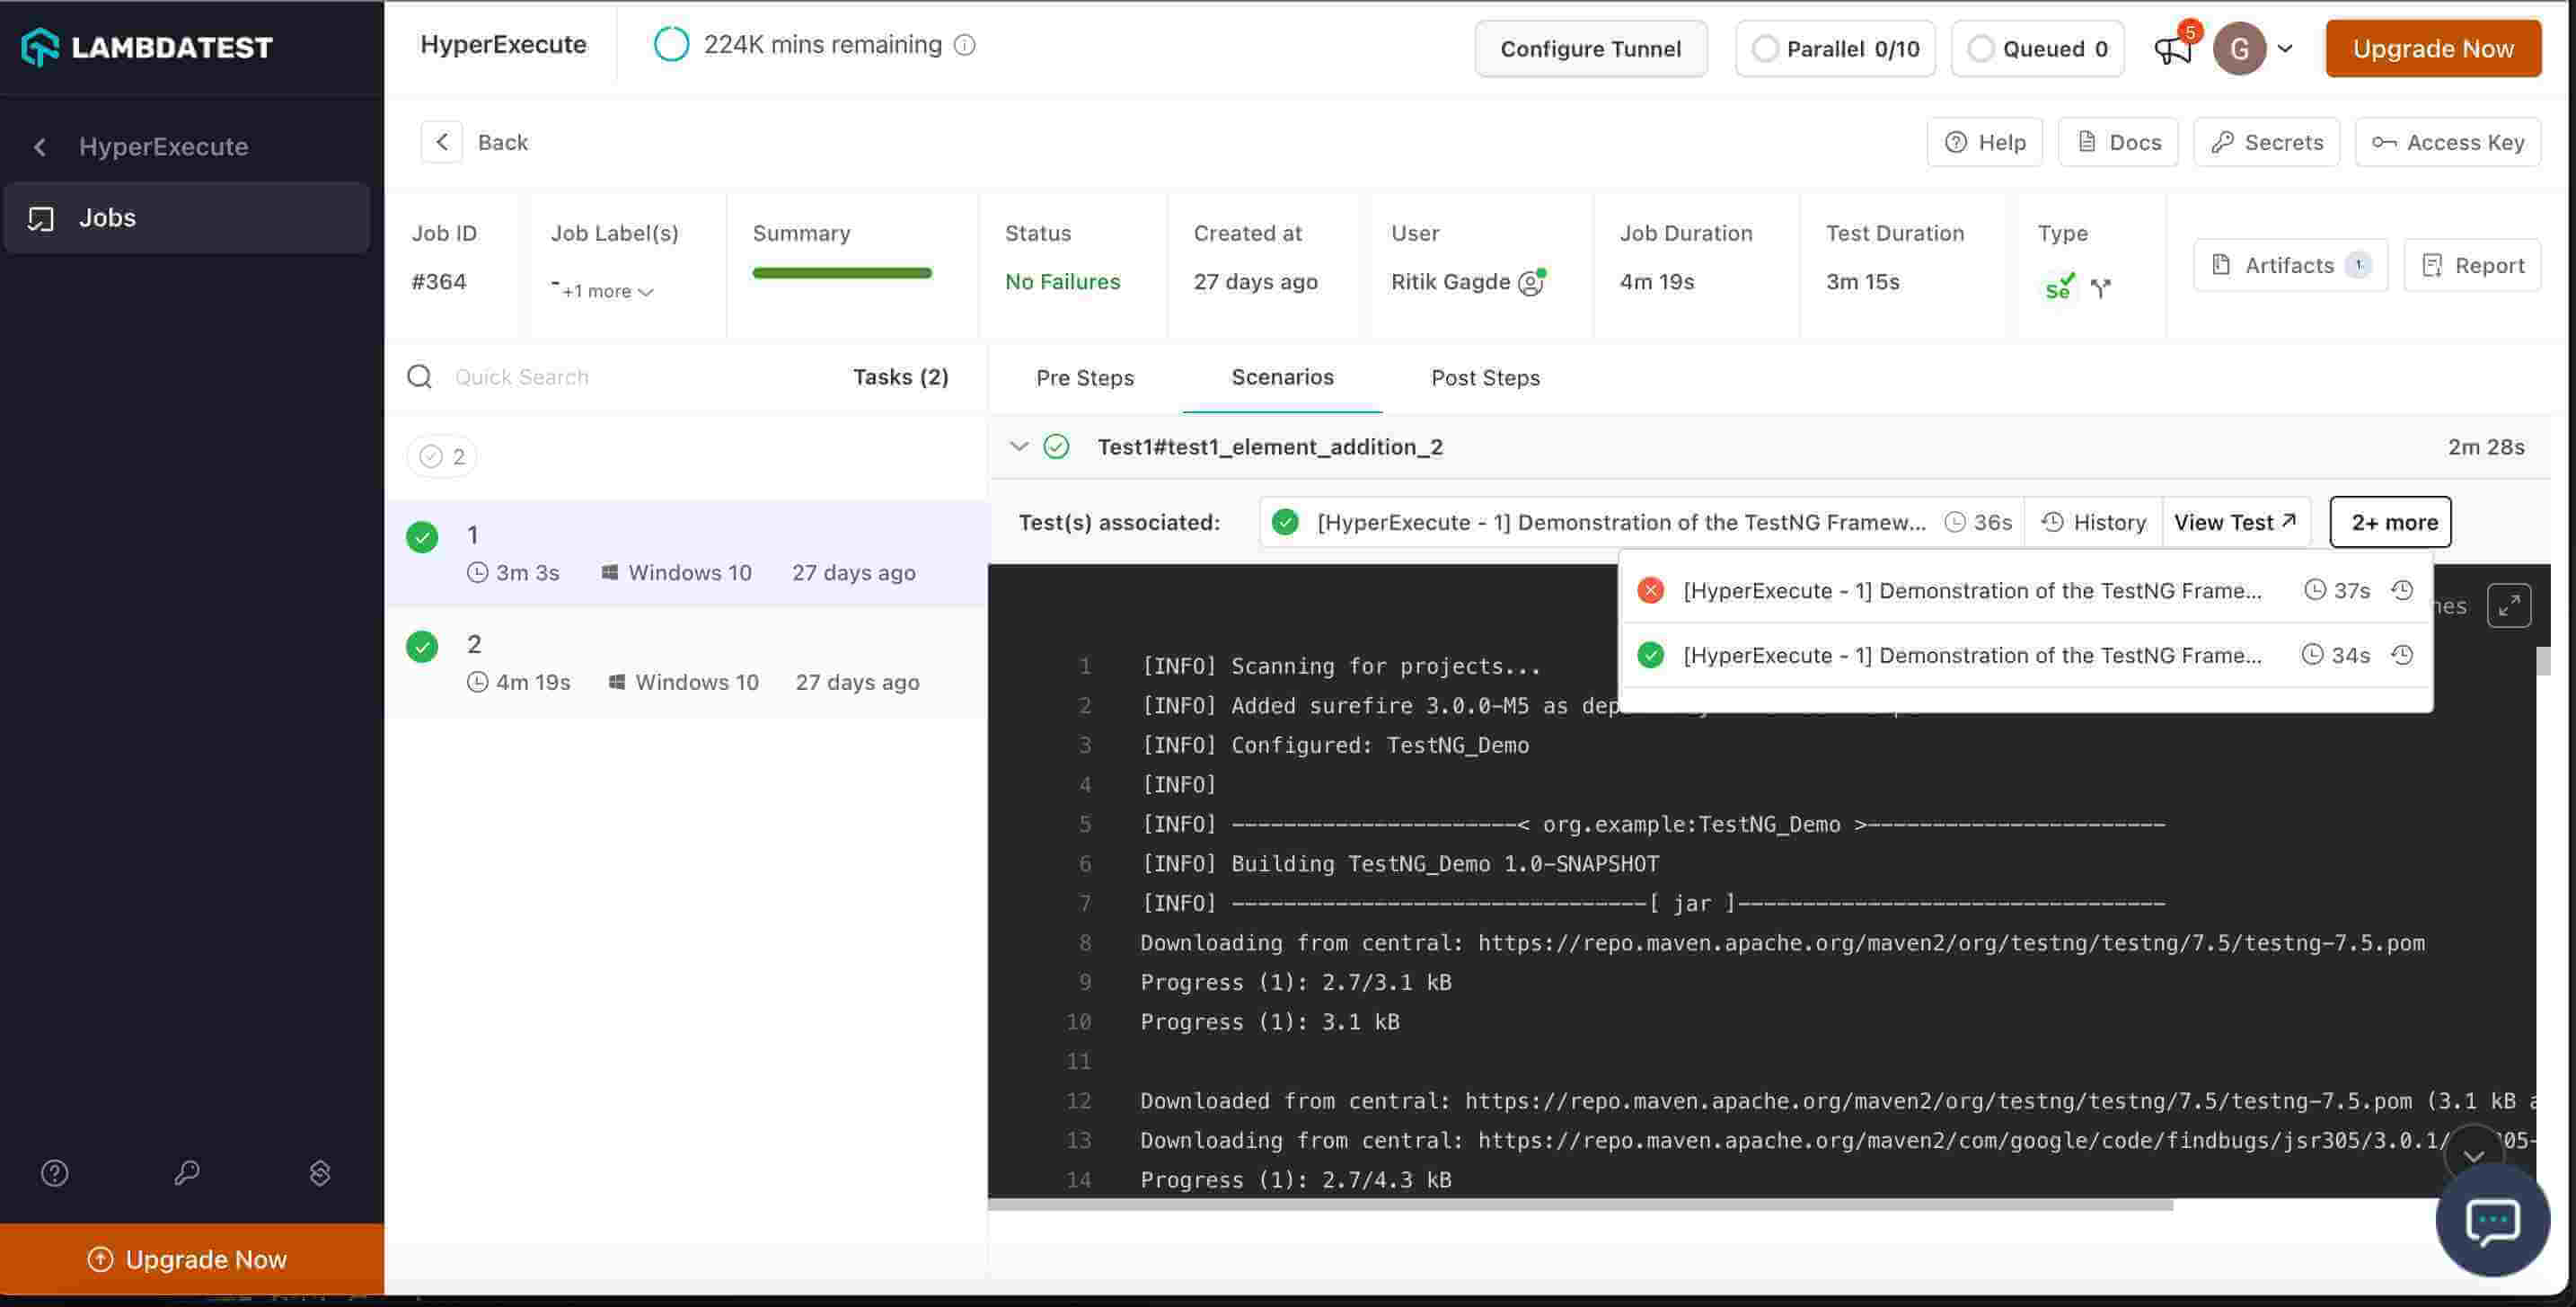This screenshot has width=2576, height=1307.
Task: Click the LambdaTest logo
Action: click(x=147, y=47)
